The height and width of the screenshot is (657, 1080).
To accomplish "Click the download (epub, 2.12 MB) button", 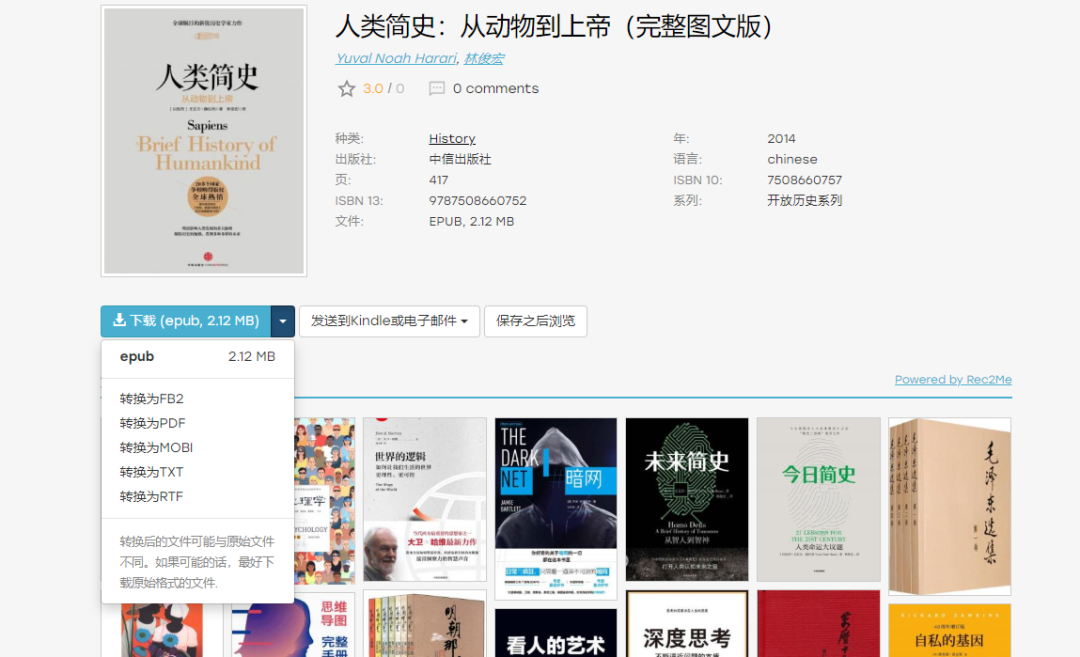I will pos(186,321).
